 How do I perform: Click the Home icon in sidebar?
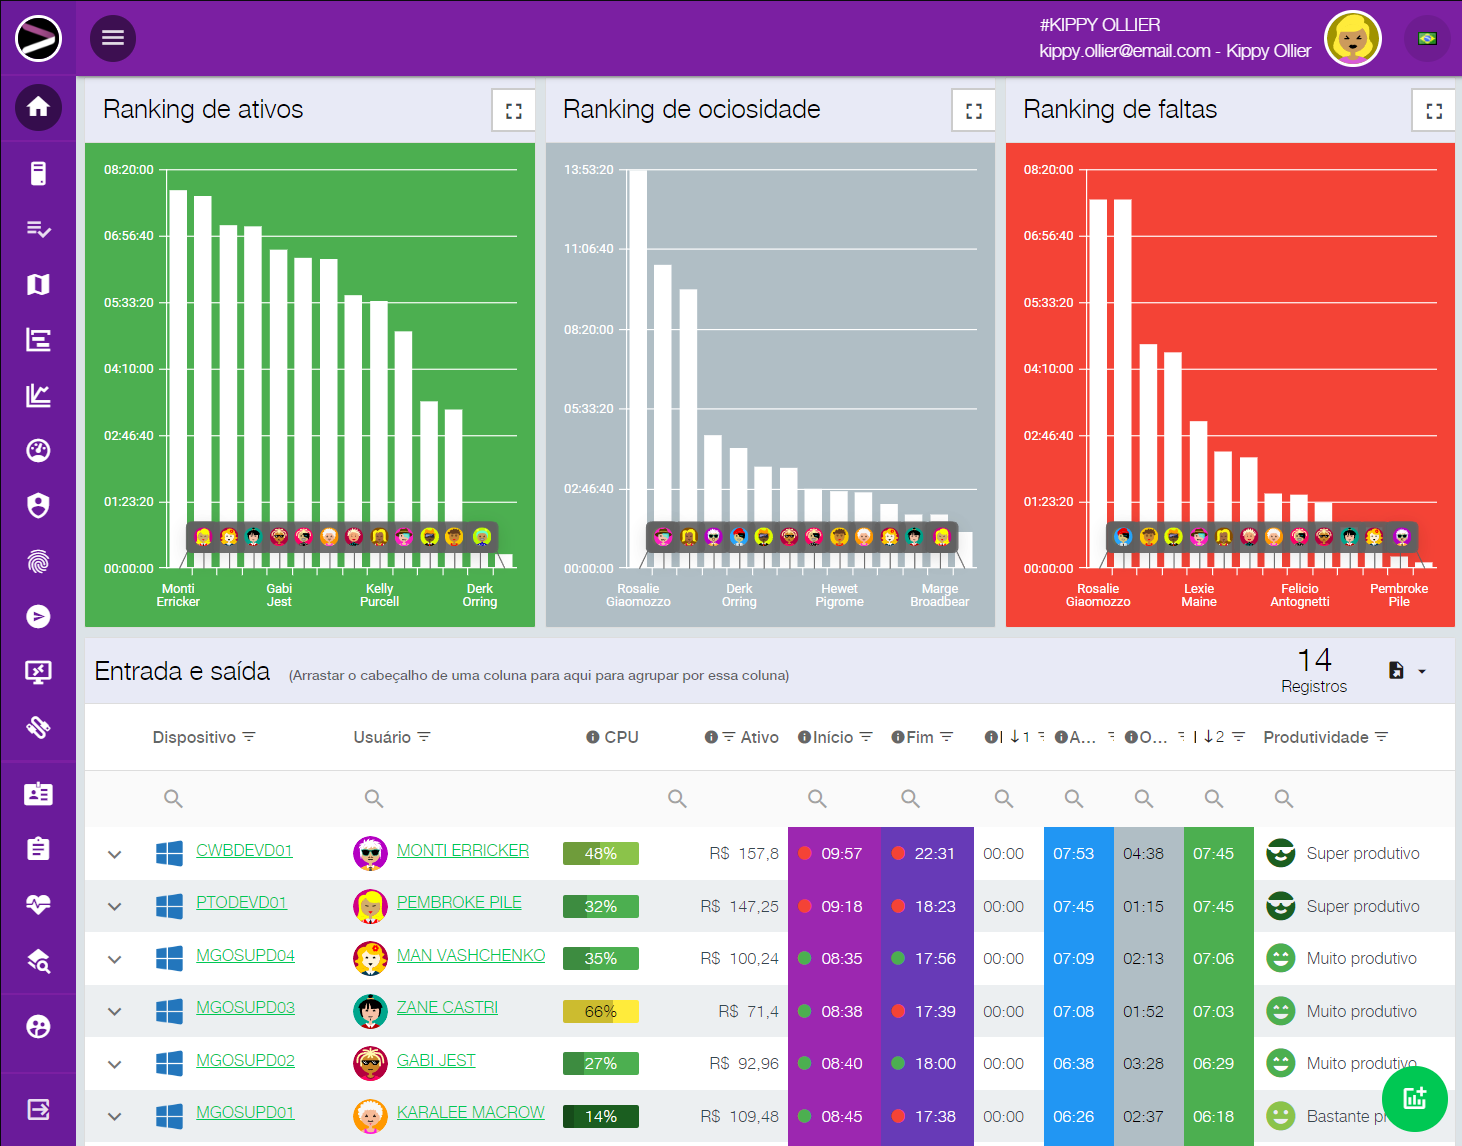[x=38, y=107]
